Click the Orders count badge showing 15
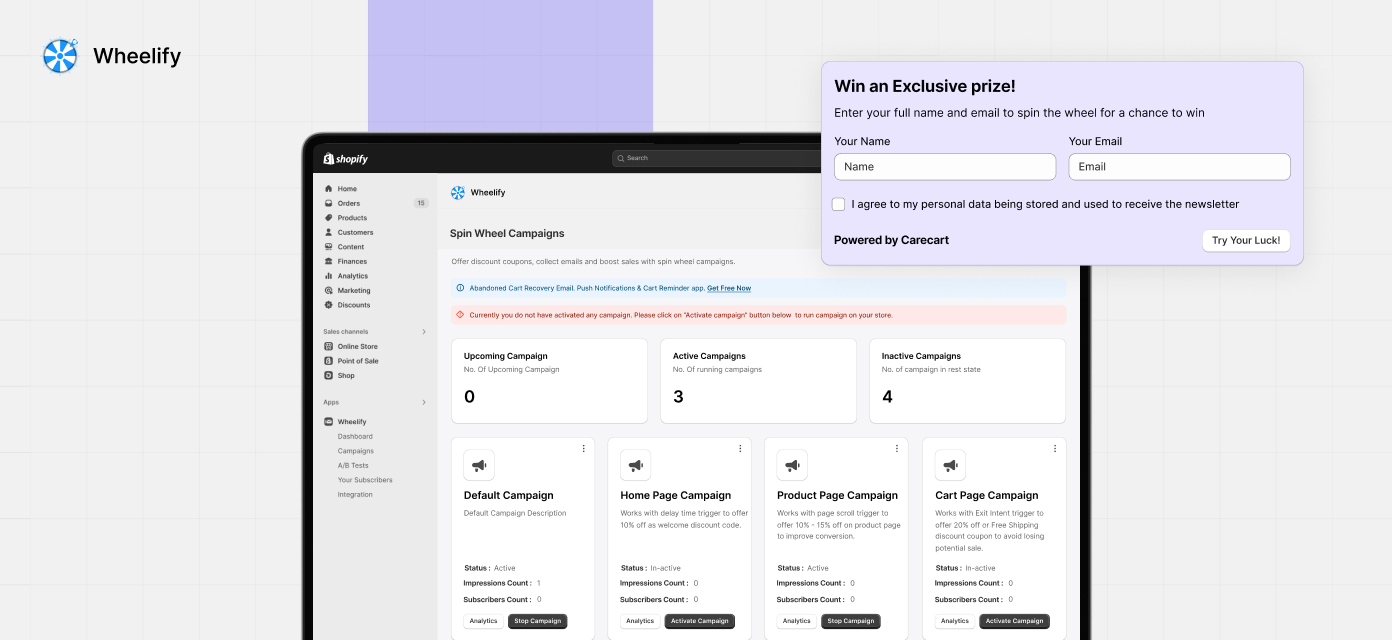The width and height of the screenshot is (1392, 640). [421, 203]
